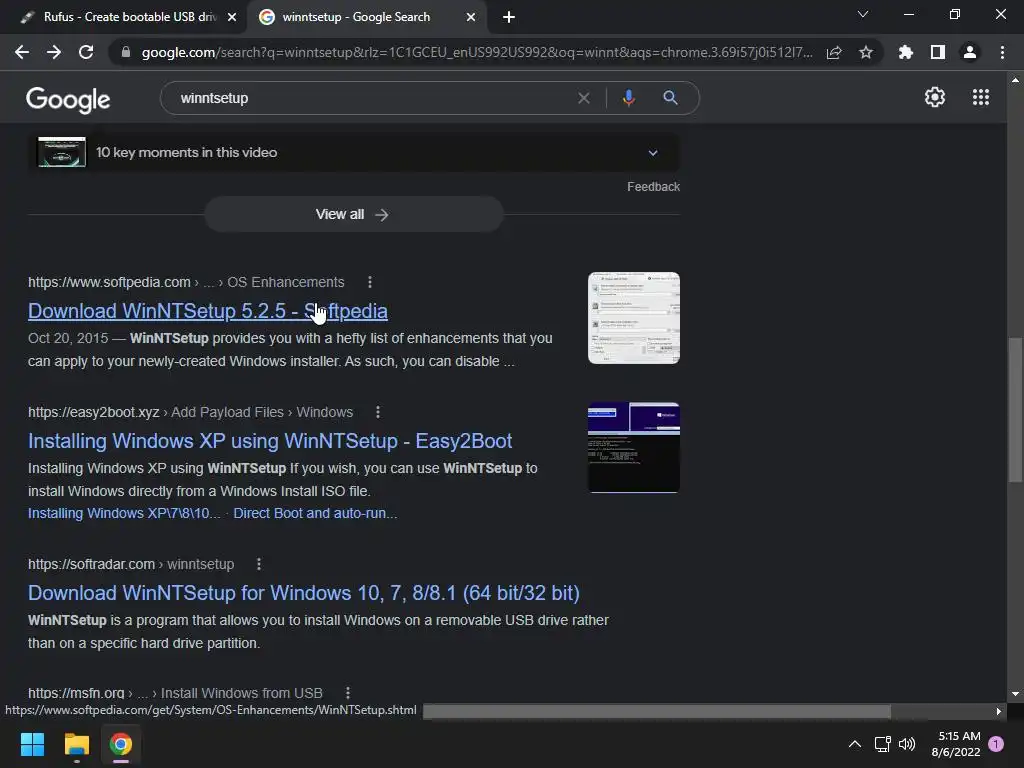The height and width of the screenshot is (768, 1024).
Task: Click the vertical page scrollbar thumb
Action: (x=1015, y=410)
